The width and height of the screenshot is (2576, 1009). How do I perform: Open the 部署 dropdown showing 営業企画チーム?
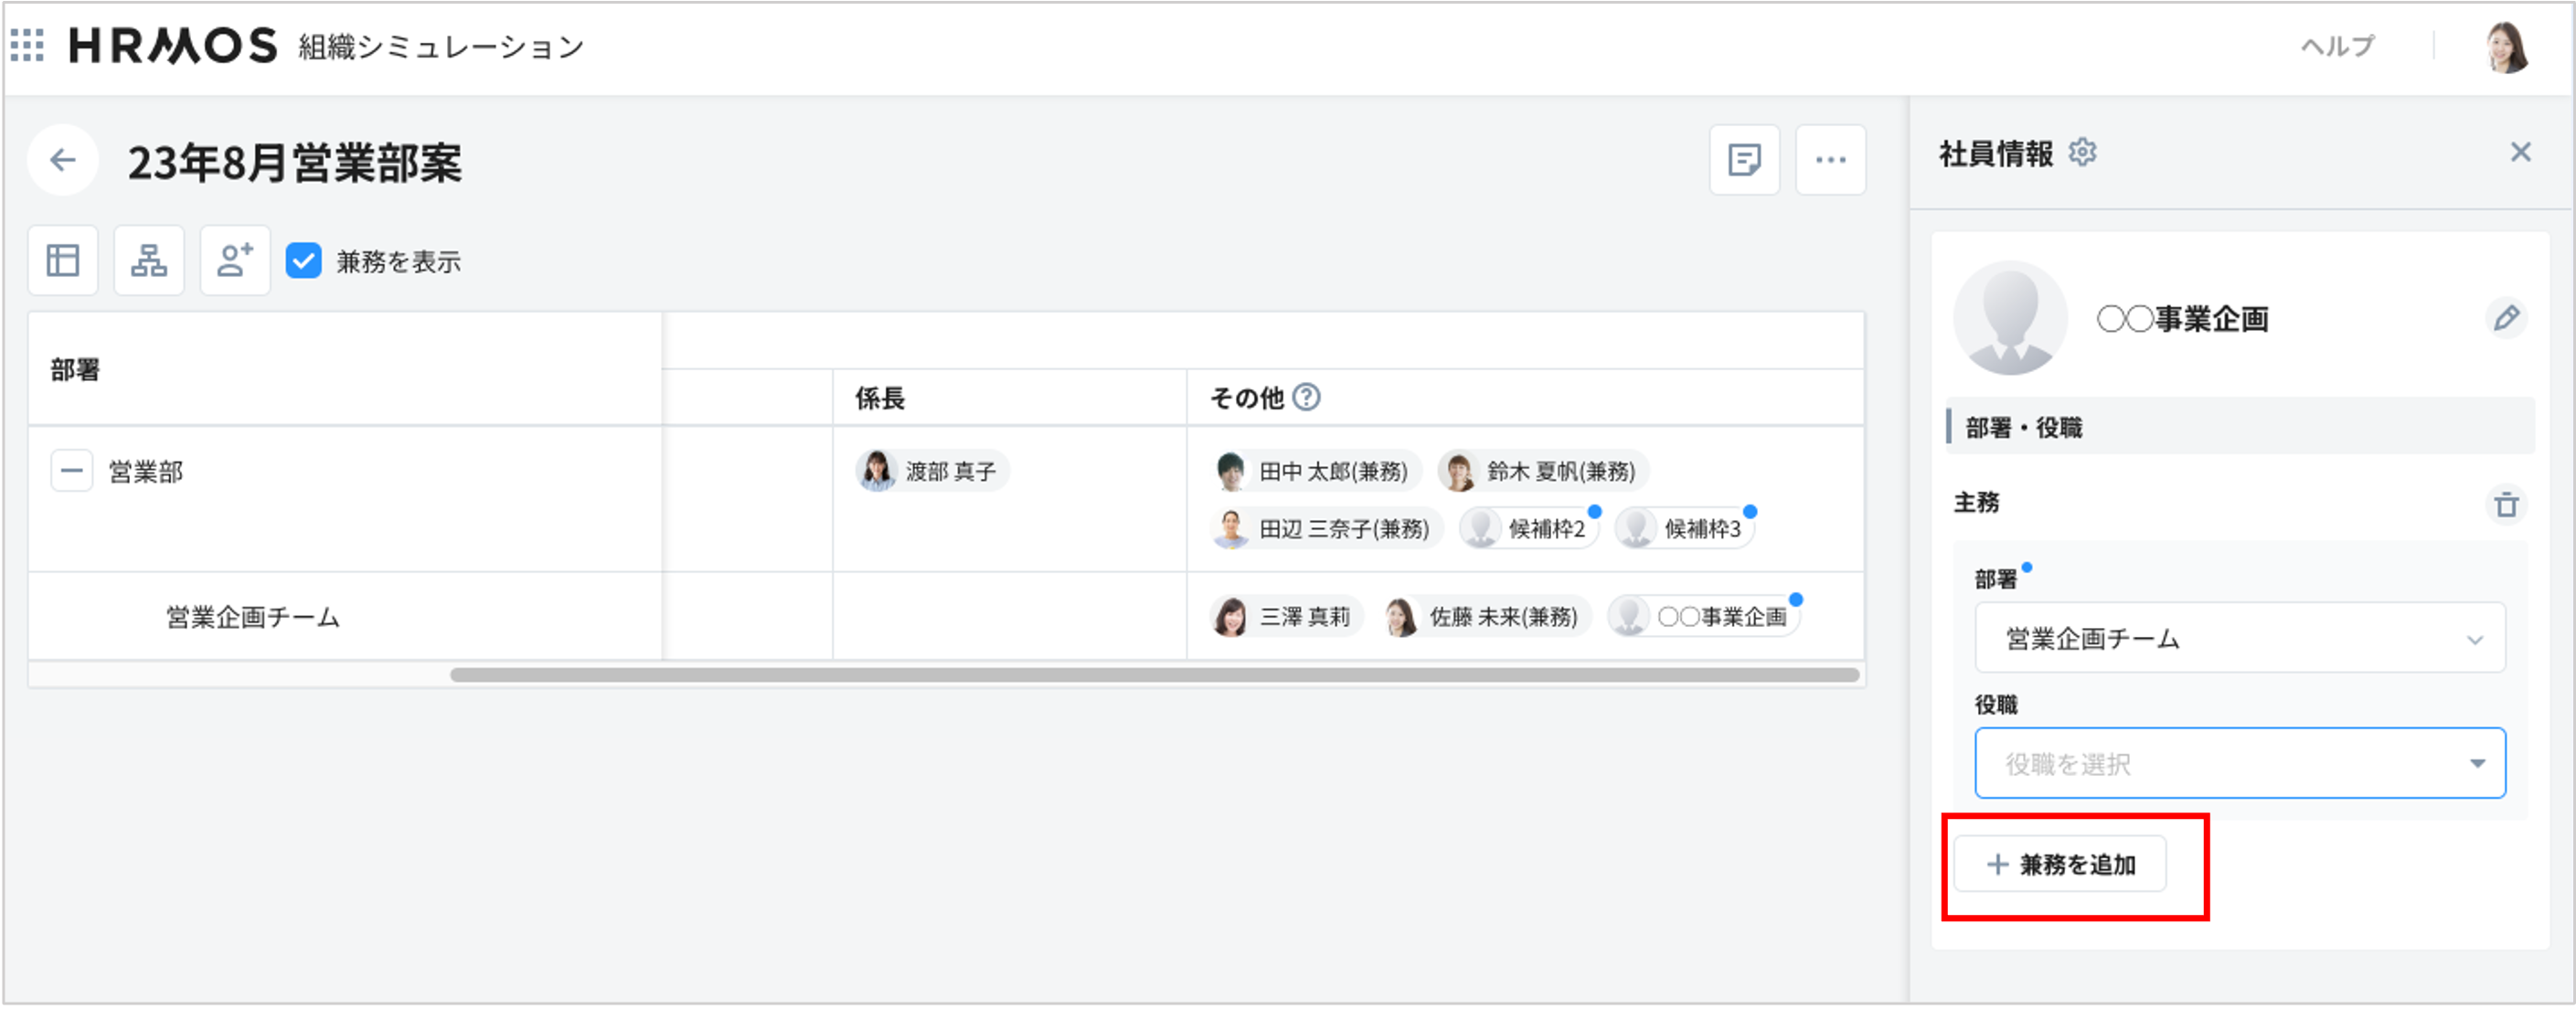[x=2240, y=637]
